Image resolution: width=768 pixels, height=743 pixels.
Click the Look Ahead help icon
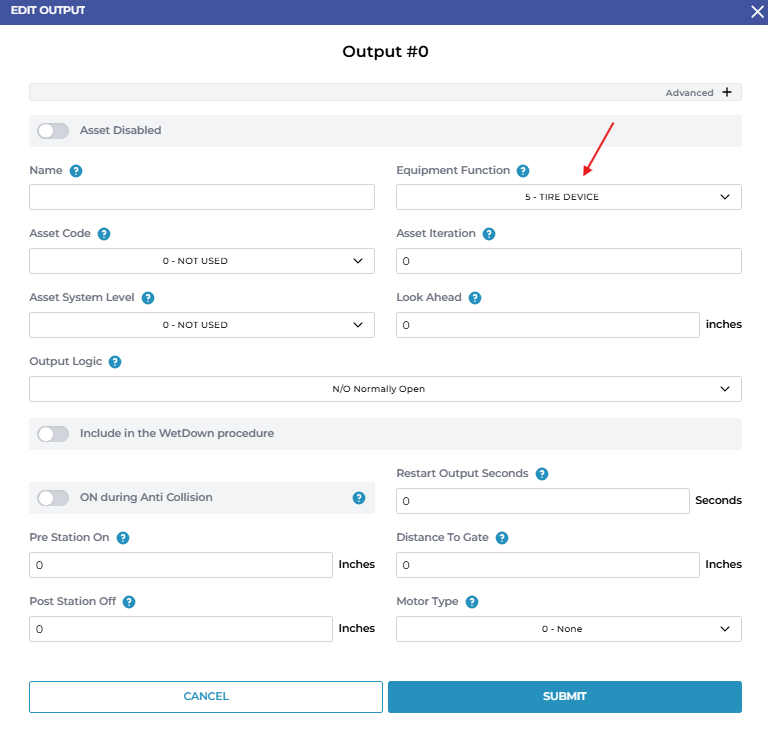coord(475,298)
